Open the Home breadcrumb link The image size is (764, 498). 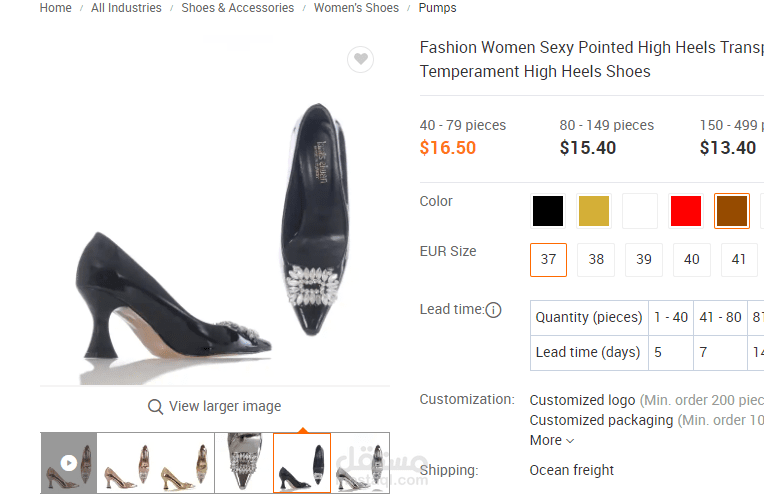tap(56, 8)
